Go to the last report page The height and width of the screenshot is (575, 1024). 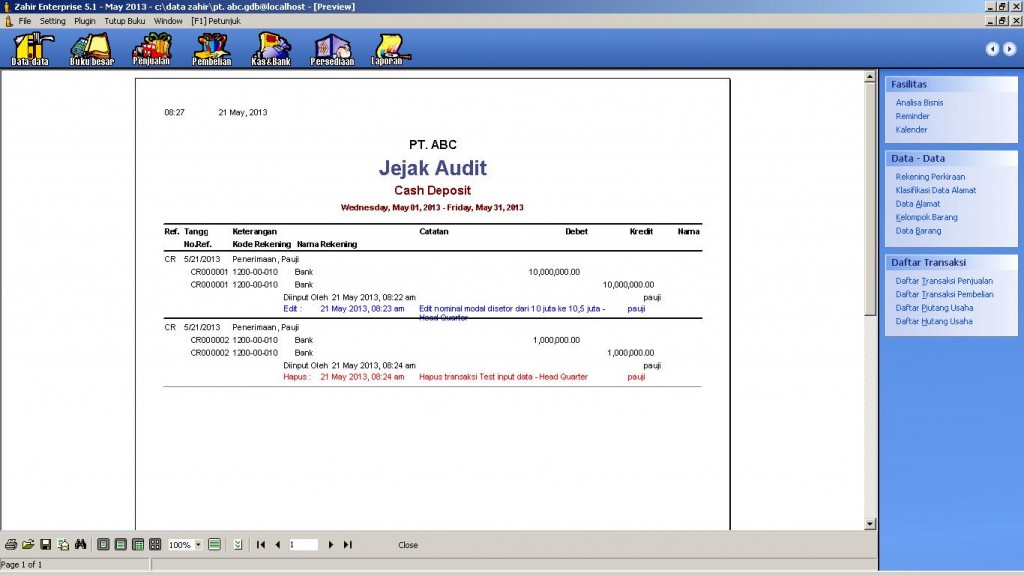[348, 545]
